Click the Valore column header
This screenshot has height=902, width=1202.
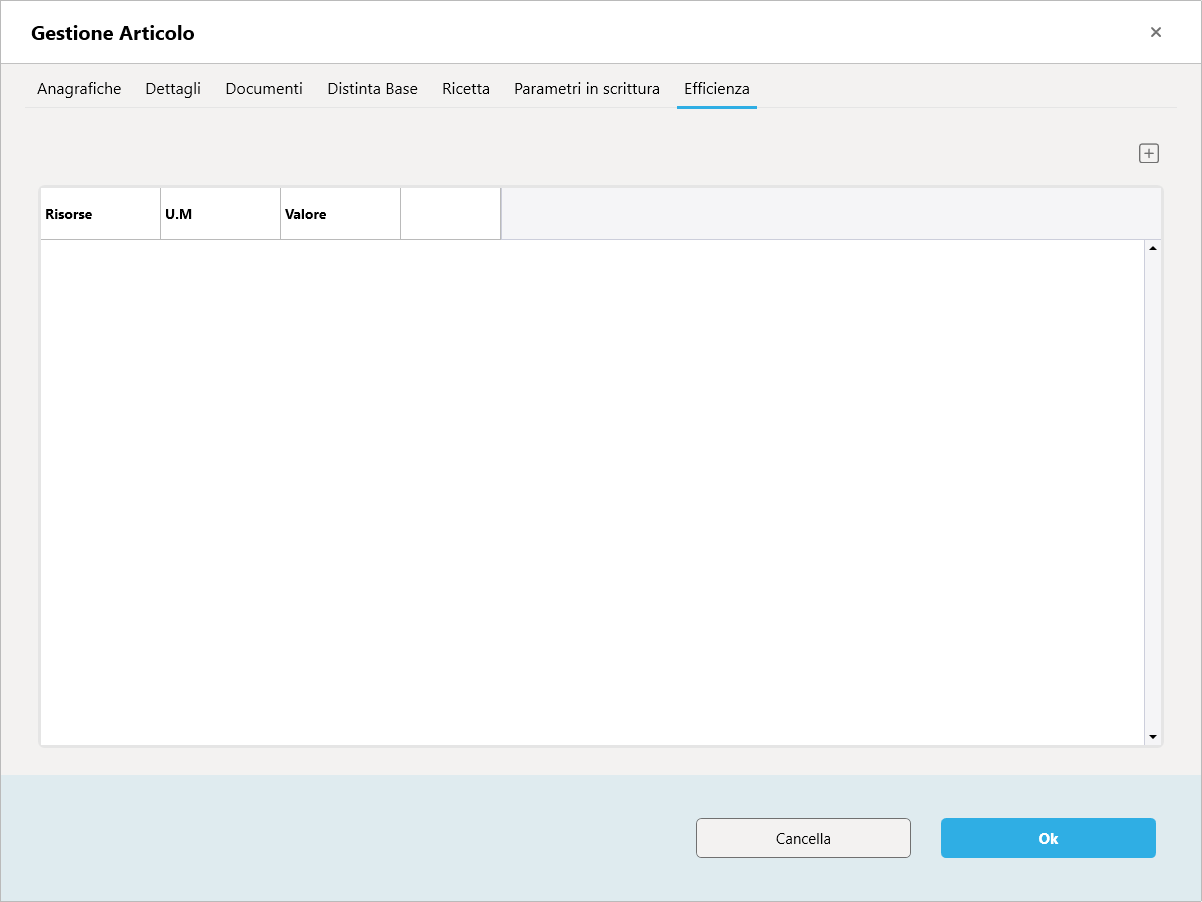point(341,214)
